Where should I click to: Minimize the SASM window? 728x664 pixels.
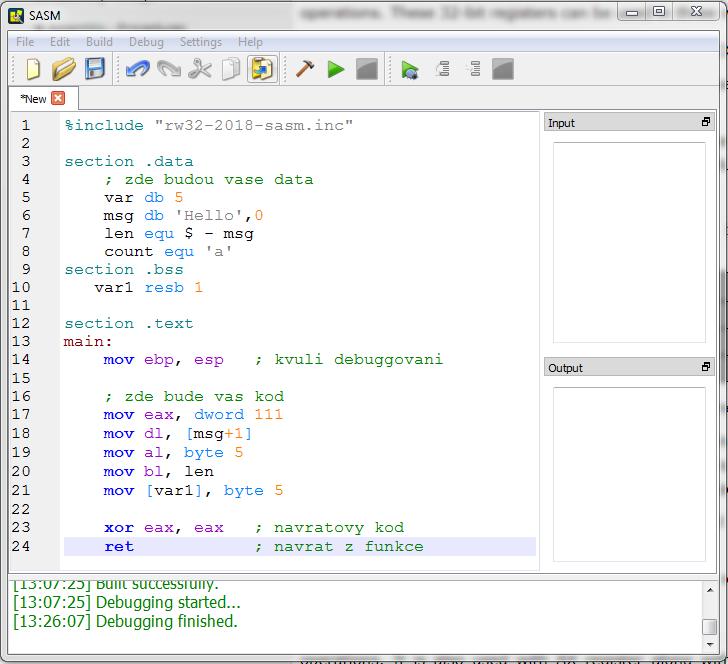click(631, 11)
